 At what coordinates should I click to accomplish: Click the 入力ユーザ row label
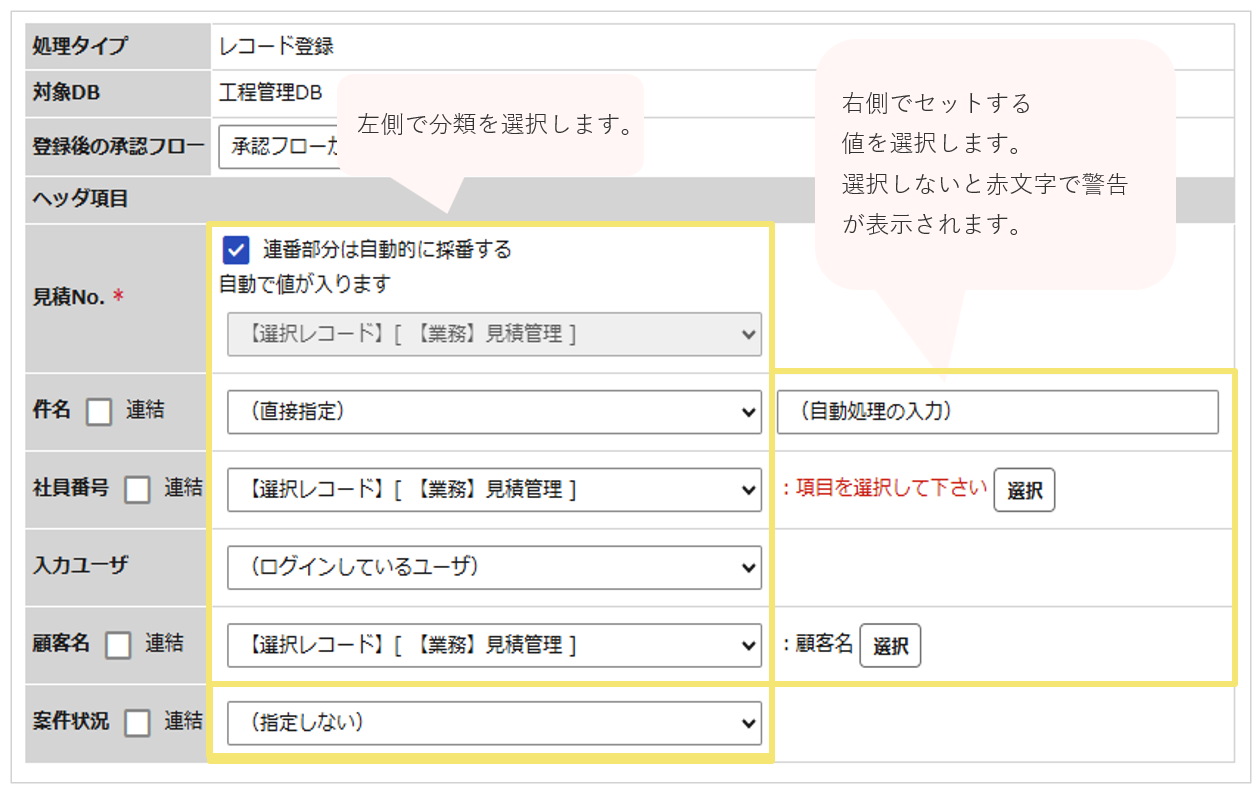(x=81, y=565)
